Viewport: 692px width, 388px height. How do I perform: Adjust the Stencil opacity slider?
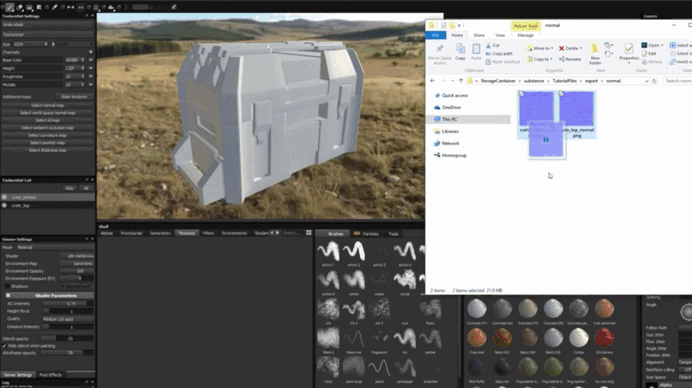pos(68,338)
